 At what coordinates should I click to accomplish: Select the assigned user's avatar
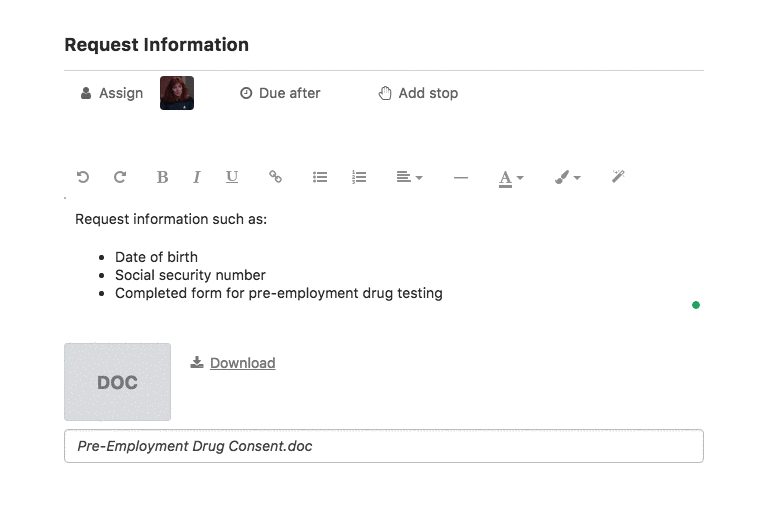coord(177,93)
